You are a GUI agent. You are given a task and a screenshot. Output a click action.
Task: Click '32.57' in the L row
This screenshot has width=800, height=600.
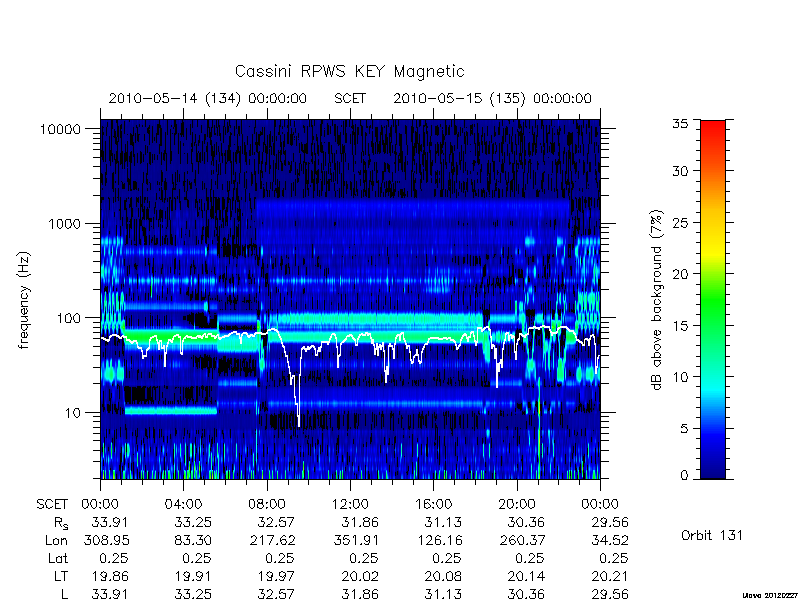click(x=277, y=594)
